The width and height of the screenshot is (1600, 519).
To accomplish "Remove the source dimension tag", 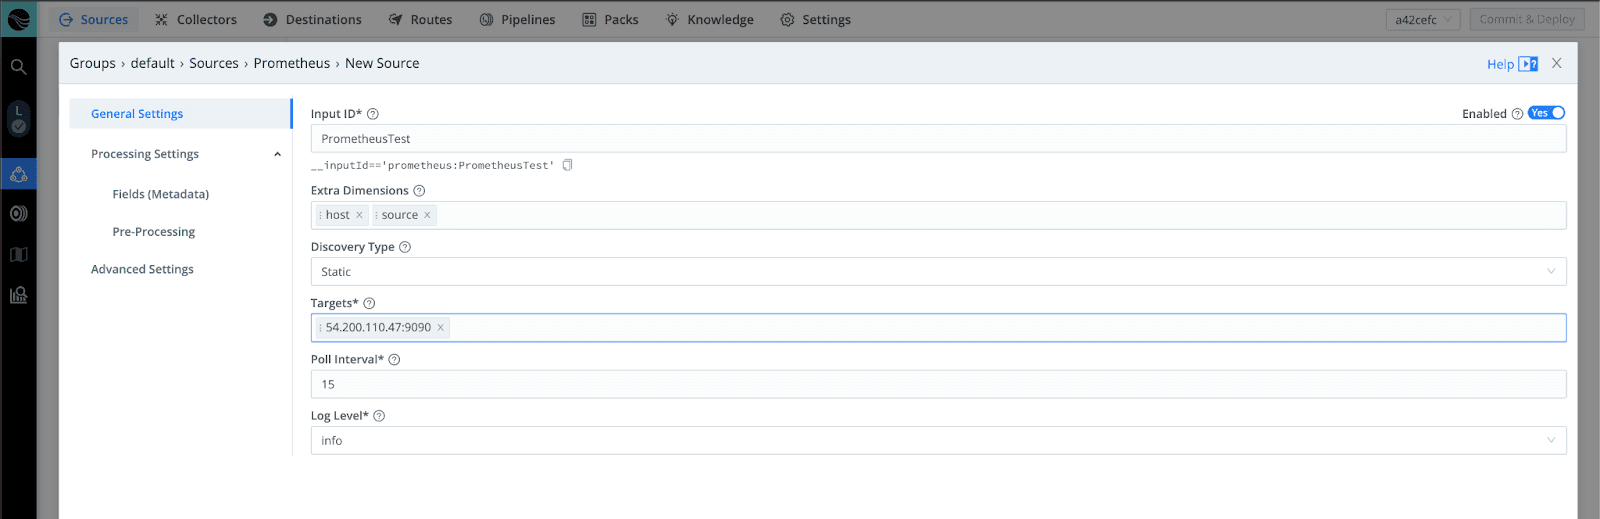I will tap(427, 215).
